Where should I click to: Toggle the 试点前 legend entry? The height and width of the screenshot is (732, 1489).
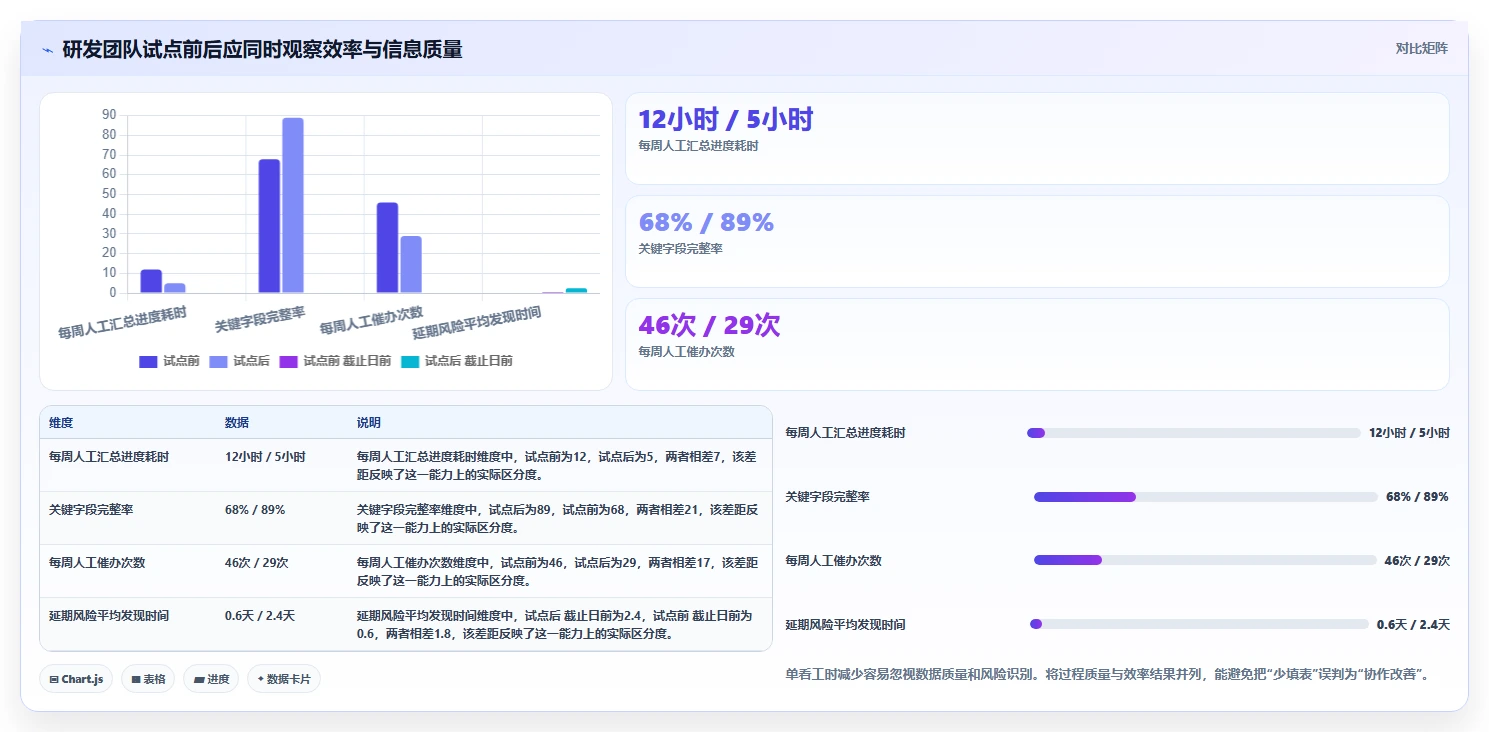coord(169,361)
